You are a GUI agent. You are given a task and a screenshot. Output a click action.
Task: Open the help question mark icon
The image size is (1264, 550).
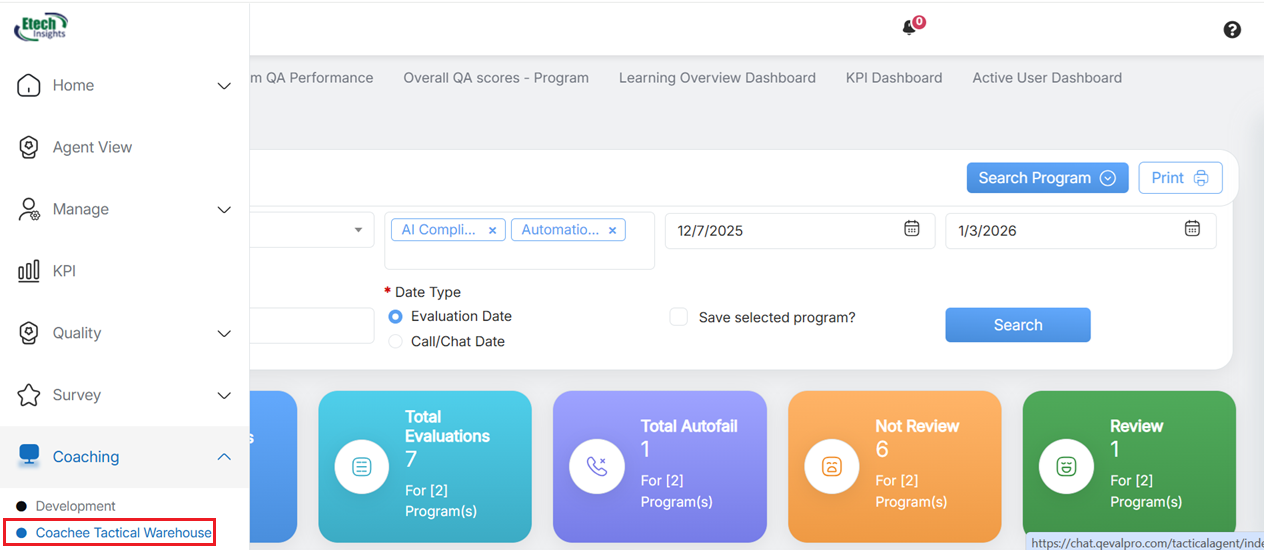tap(1232, 30)
